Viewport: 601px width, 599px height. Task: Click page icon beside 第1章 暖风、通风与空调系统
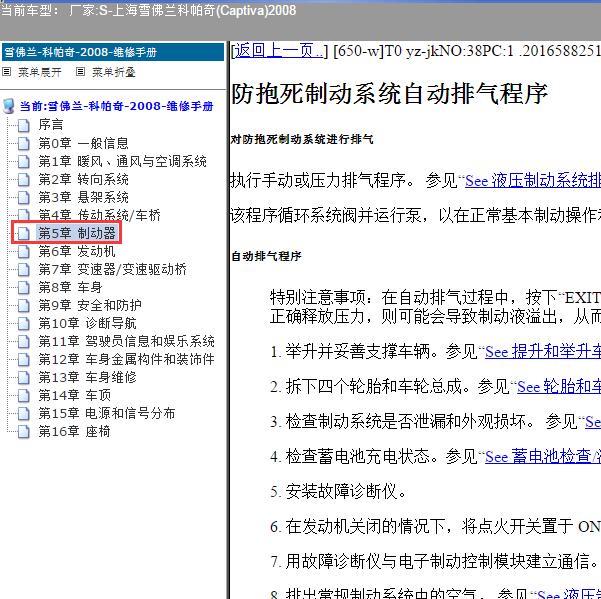click(x=24, y=161)
